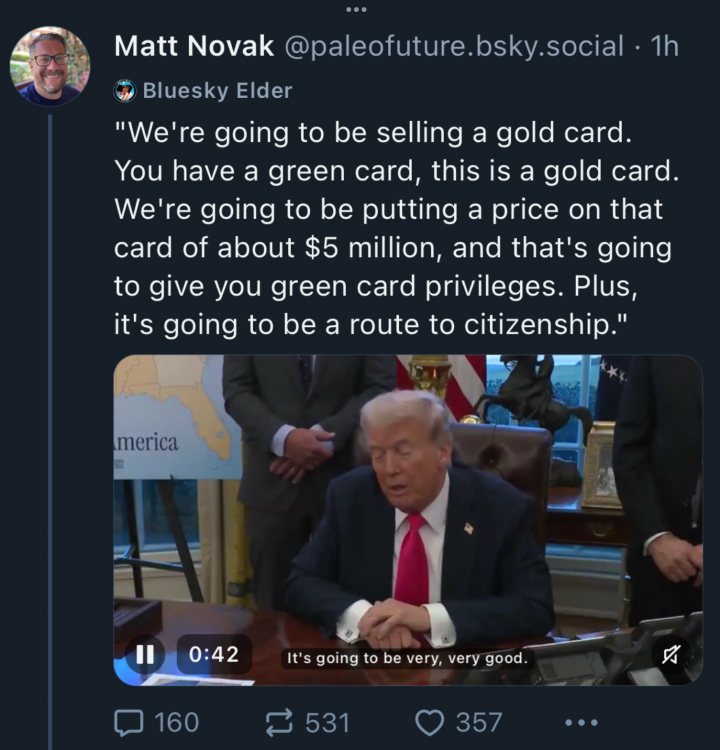Click the repost arrows icon
The width and height of the screenshot is (720, 750).
[x=278, y=721]
